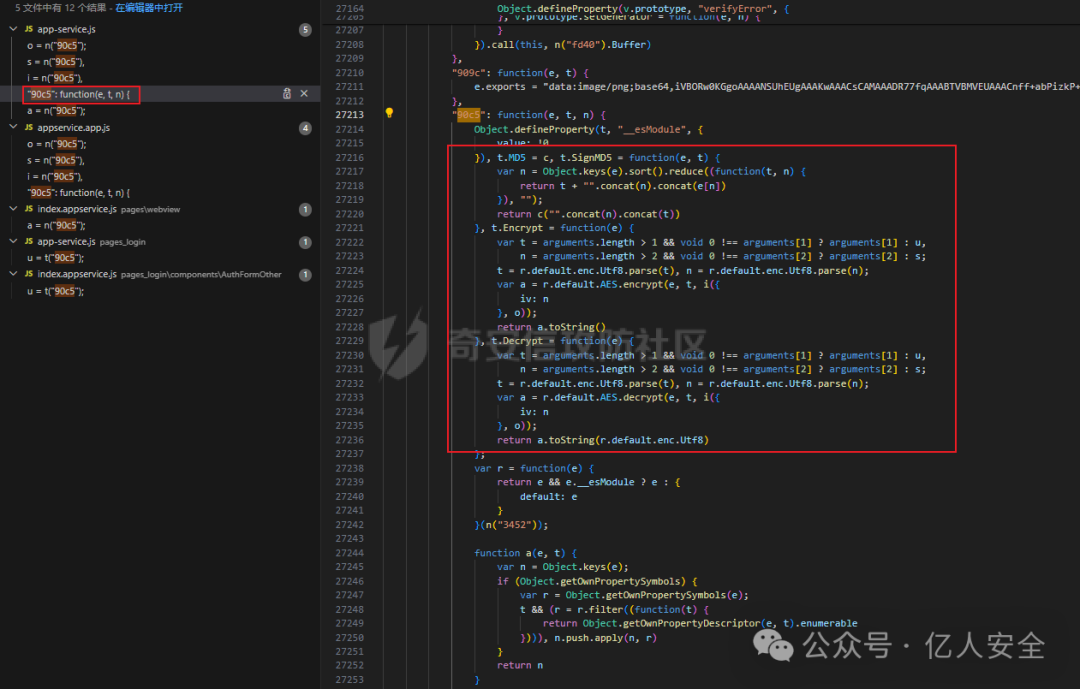
Task: Collapse the first app-service.js results group
Action: point(13,30)
